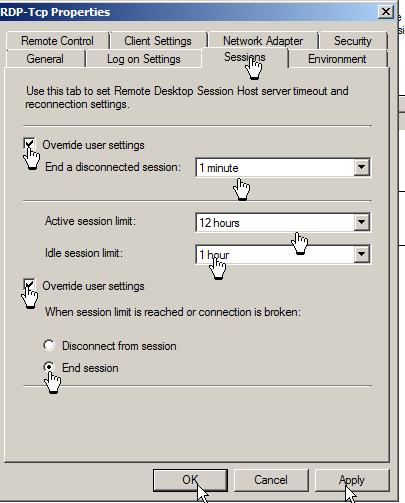Open the Log on Settings tab

point(144,59)
